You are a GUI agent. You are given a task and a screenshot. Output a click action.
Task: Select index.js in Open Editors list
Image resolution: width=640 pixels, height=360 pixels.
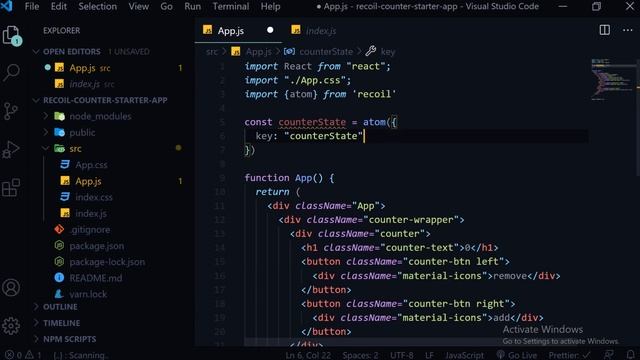pyautogui.click(x=84, y=84)
